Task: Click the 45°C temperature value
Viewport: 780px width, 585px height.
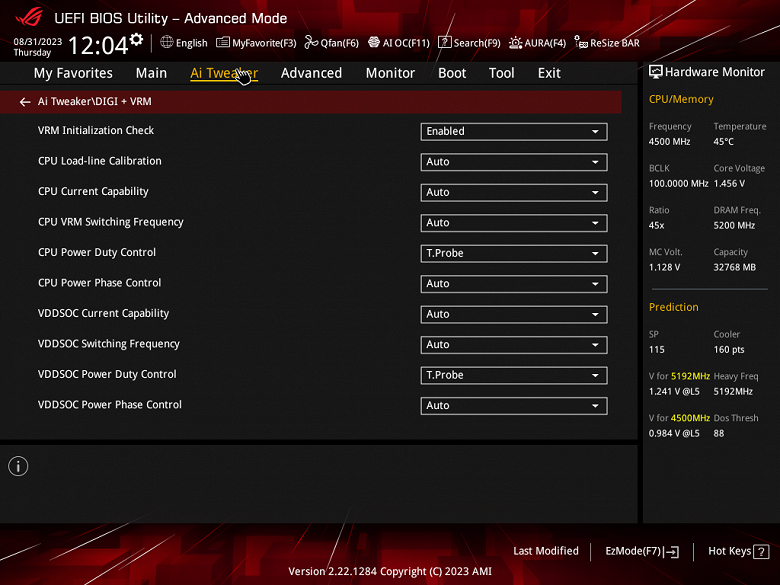Action: (x=723, y=142)
